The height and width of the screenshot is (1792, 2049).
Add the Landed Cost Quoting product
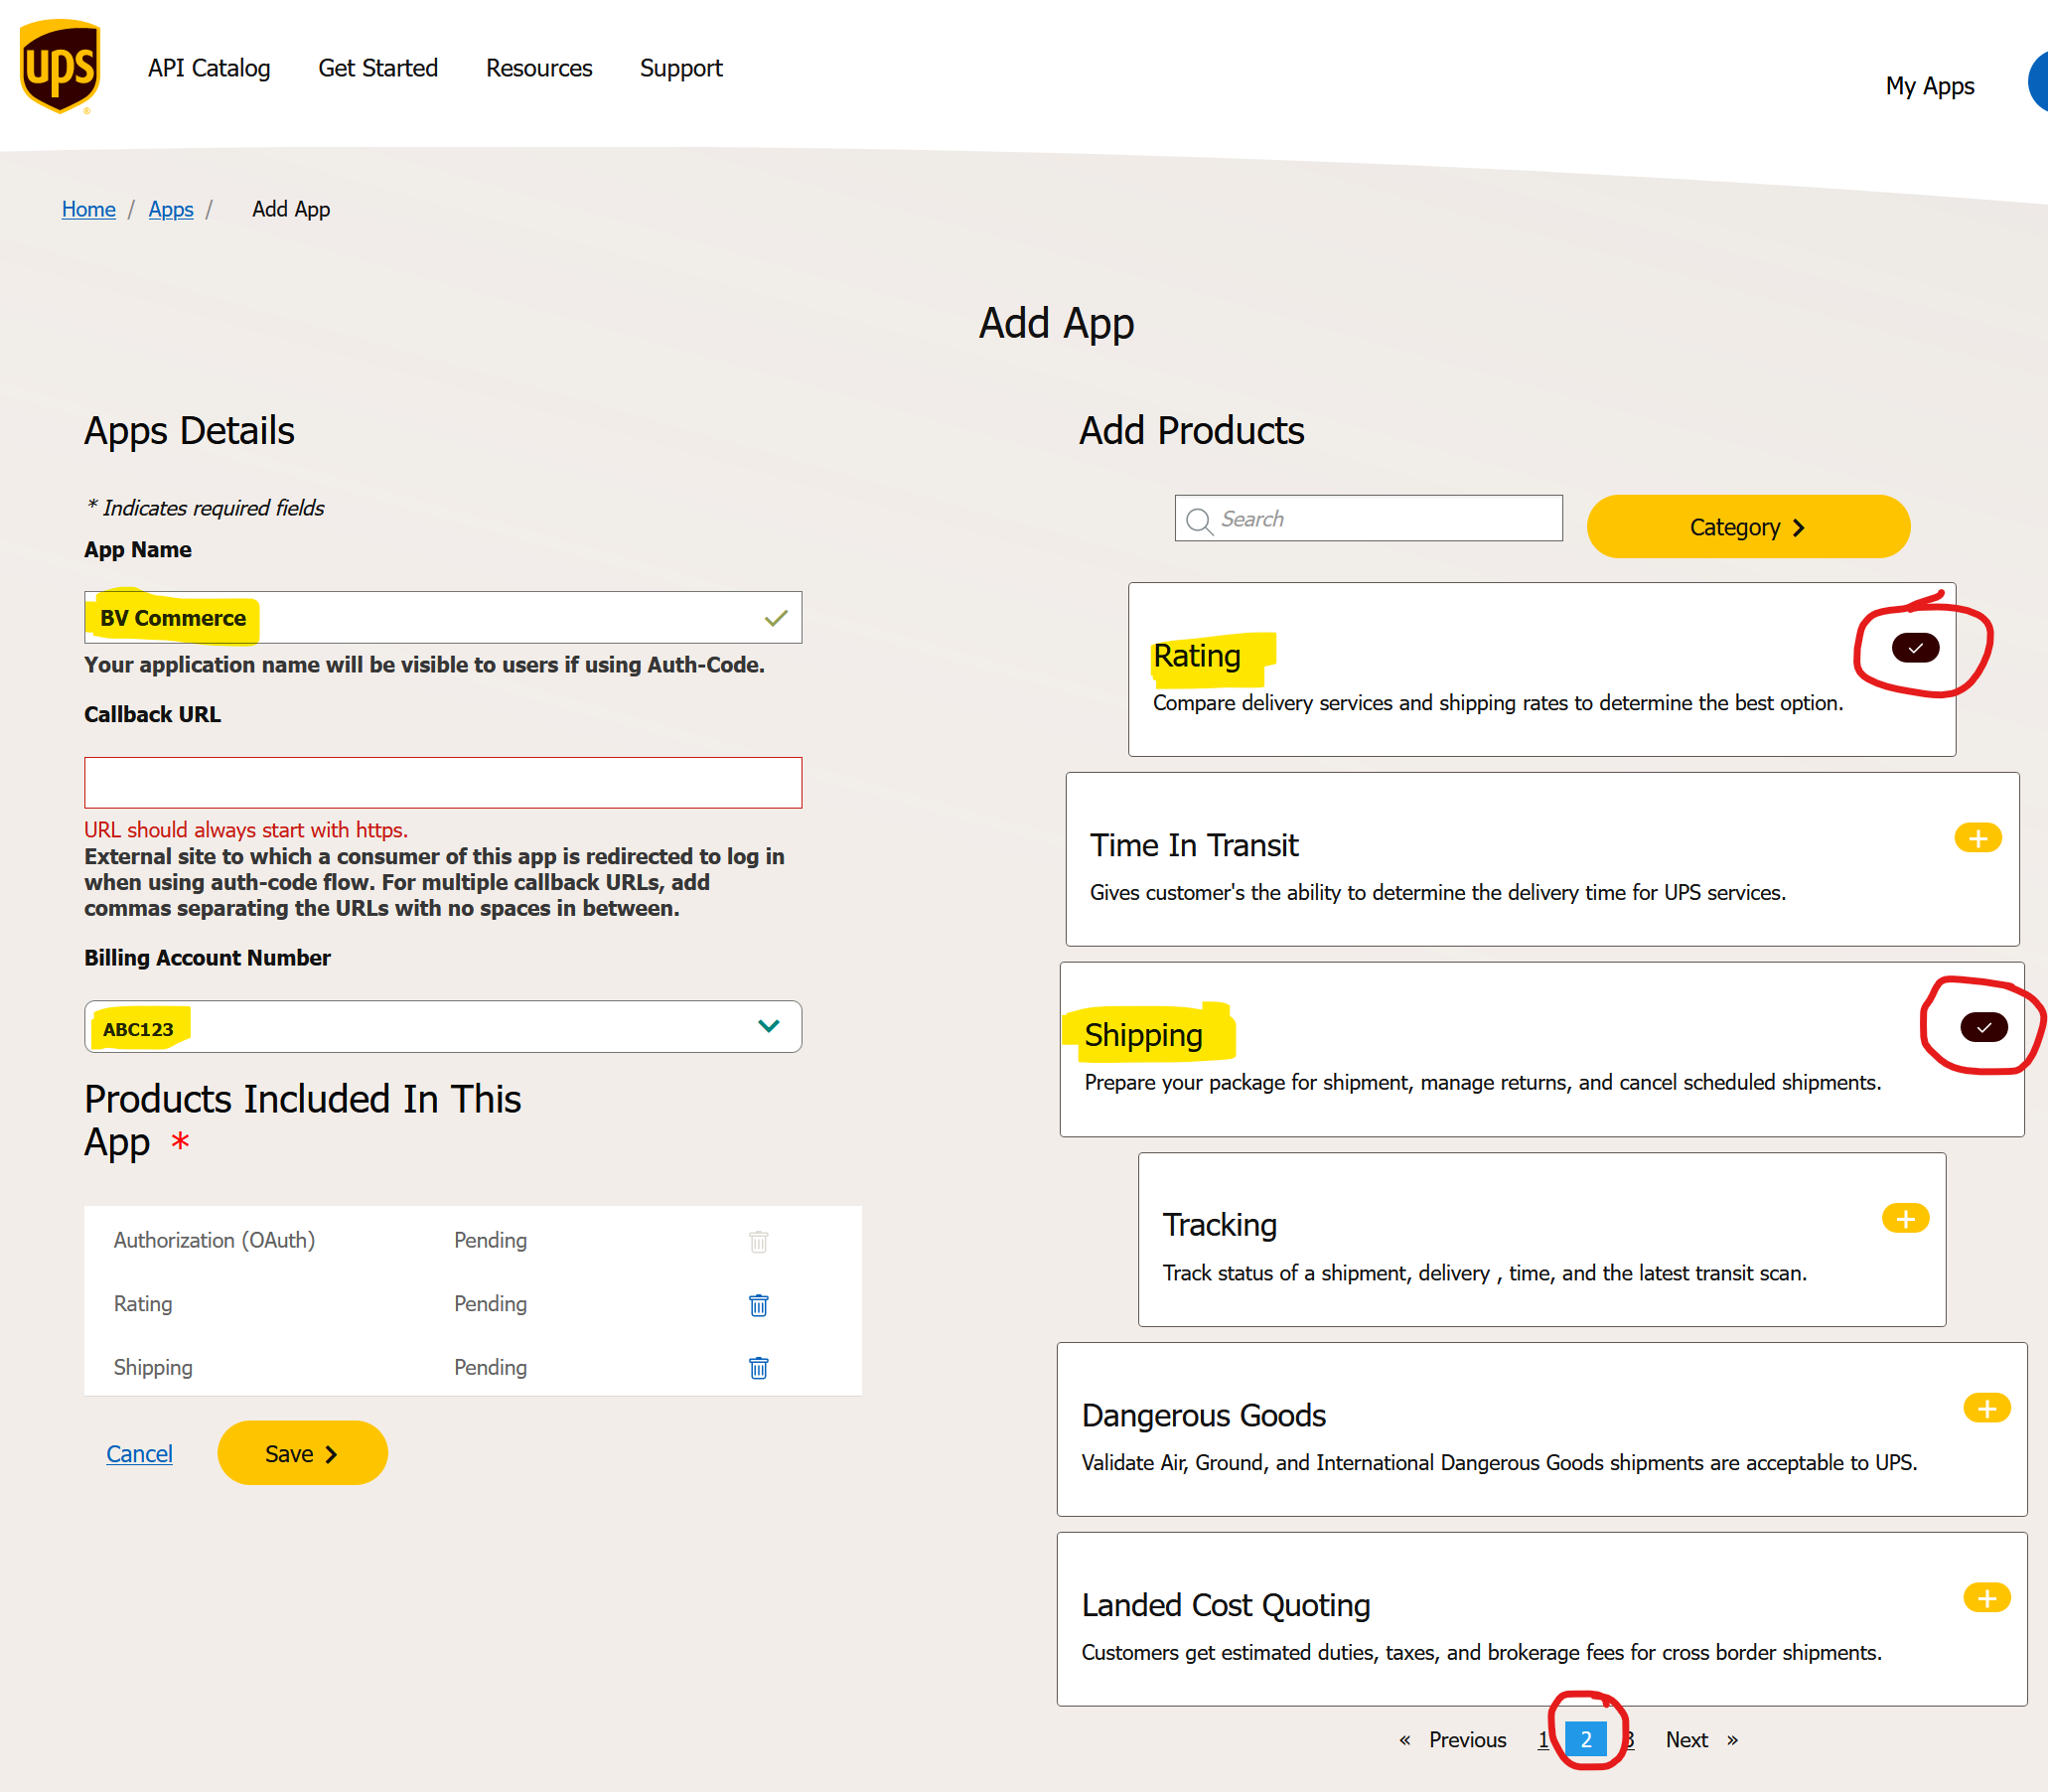[1987, 1598]
